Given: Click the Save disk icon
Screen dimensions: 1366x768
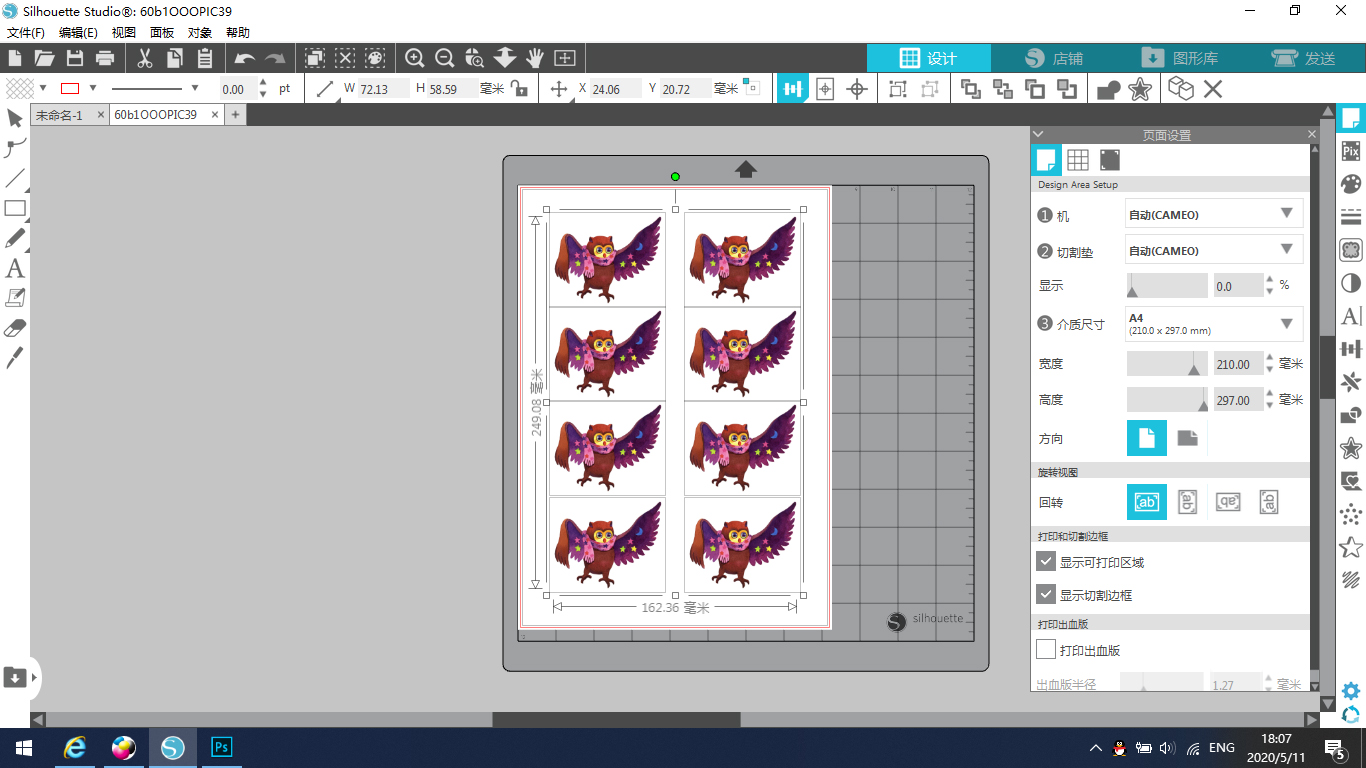Looking at the screenshot, I should tap(74, 58).
